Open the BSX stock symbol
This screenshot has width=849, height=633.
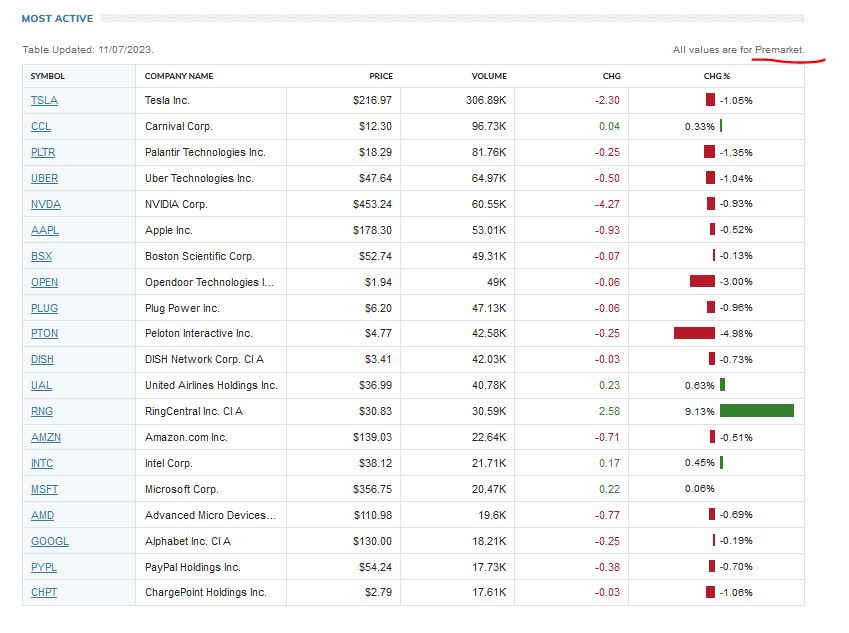[x=41, y=256]
